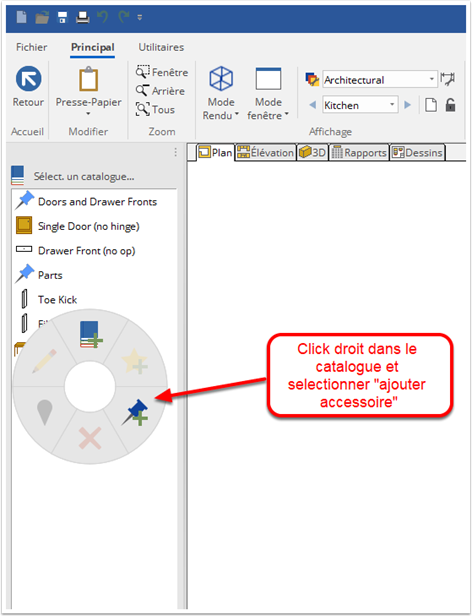Select the Parts category
Image resolution: width=472 pixels, height=616 pixels.
(50, 275)
